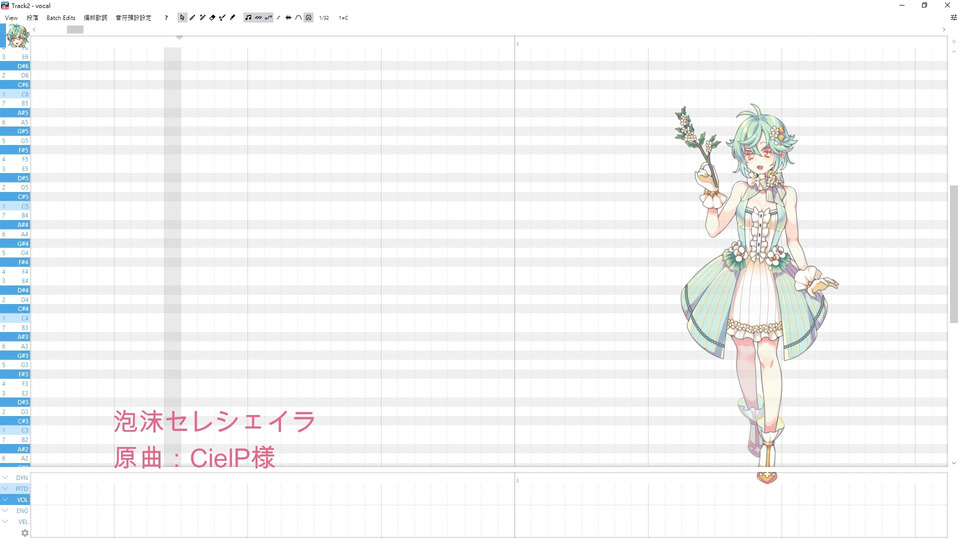Click the C#6 piano key
960x540 pixels.
[15, 84]
